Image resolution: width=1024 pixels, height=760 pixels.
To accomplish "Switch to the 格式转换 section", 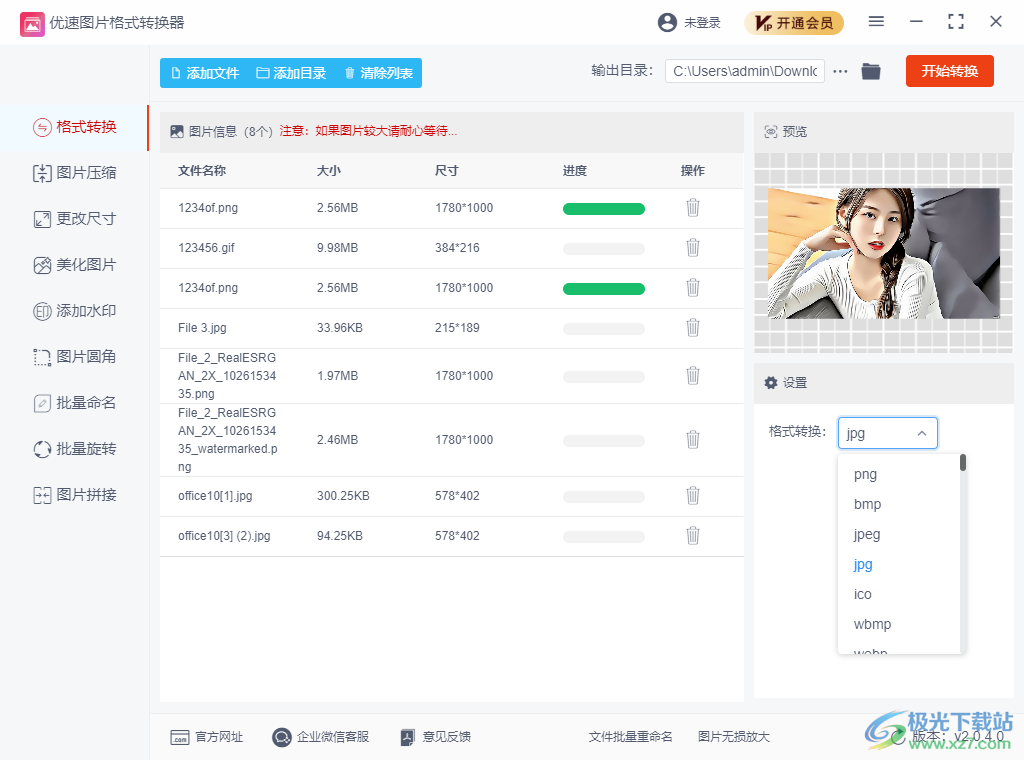I will (75, 128).
